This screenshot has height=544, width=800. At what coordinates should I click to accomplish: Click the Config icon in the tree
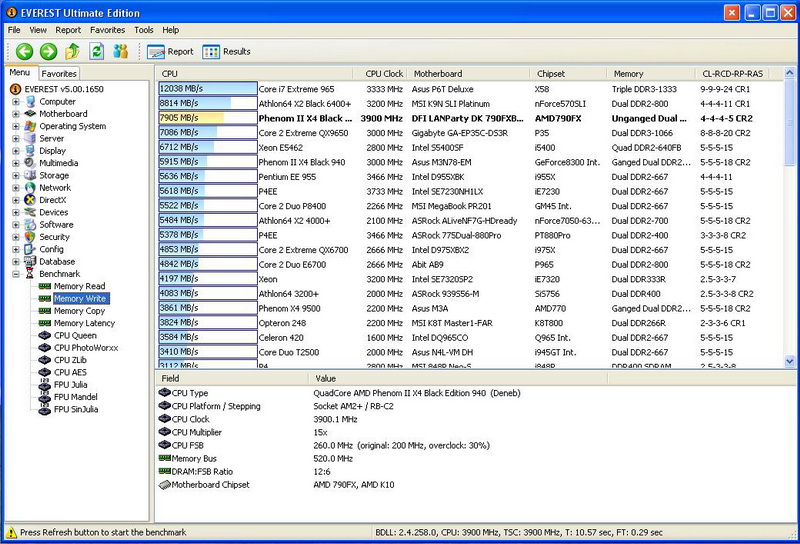(x=31, y=249)
